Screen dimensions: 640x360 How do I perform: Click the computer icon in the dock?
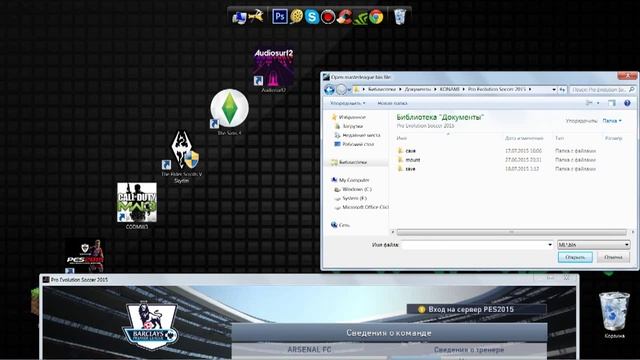pos(239,17)
